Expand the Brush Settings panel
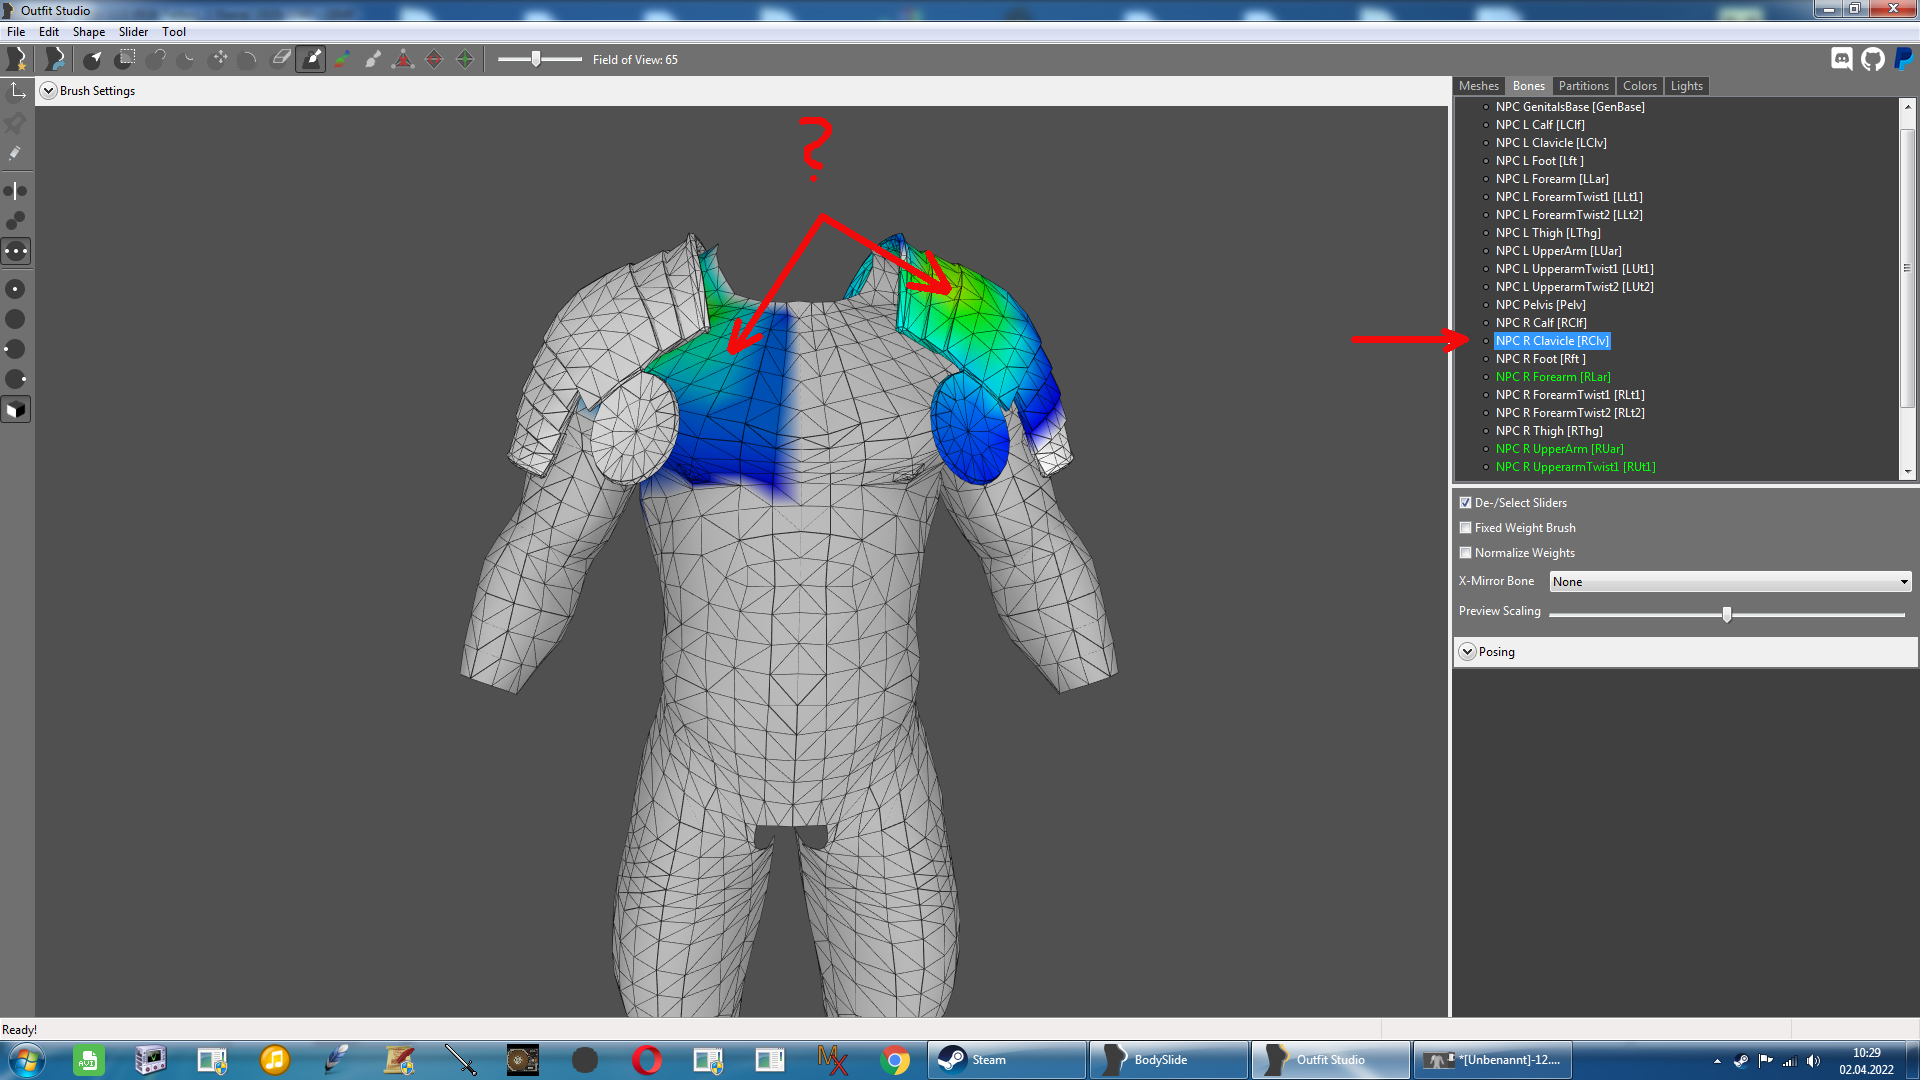 (x=48, y=91)
